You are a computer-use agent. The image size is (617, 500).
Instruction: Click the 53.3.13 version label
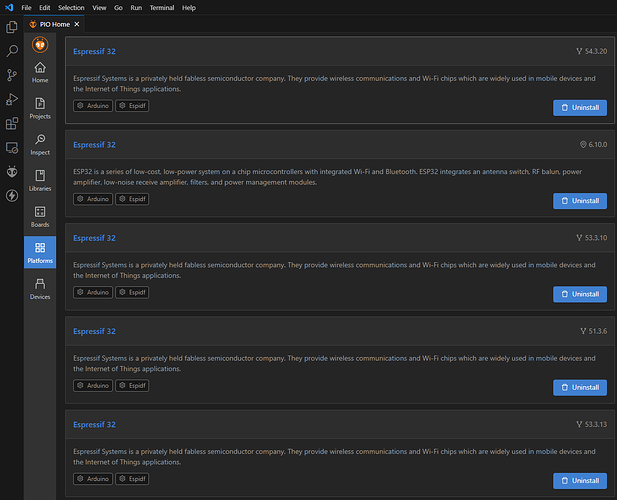[x=592, y=424]
